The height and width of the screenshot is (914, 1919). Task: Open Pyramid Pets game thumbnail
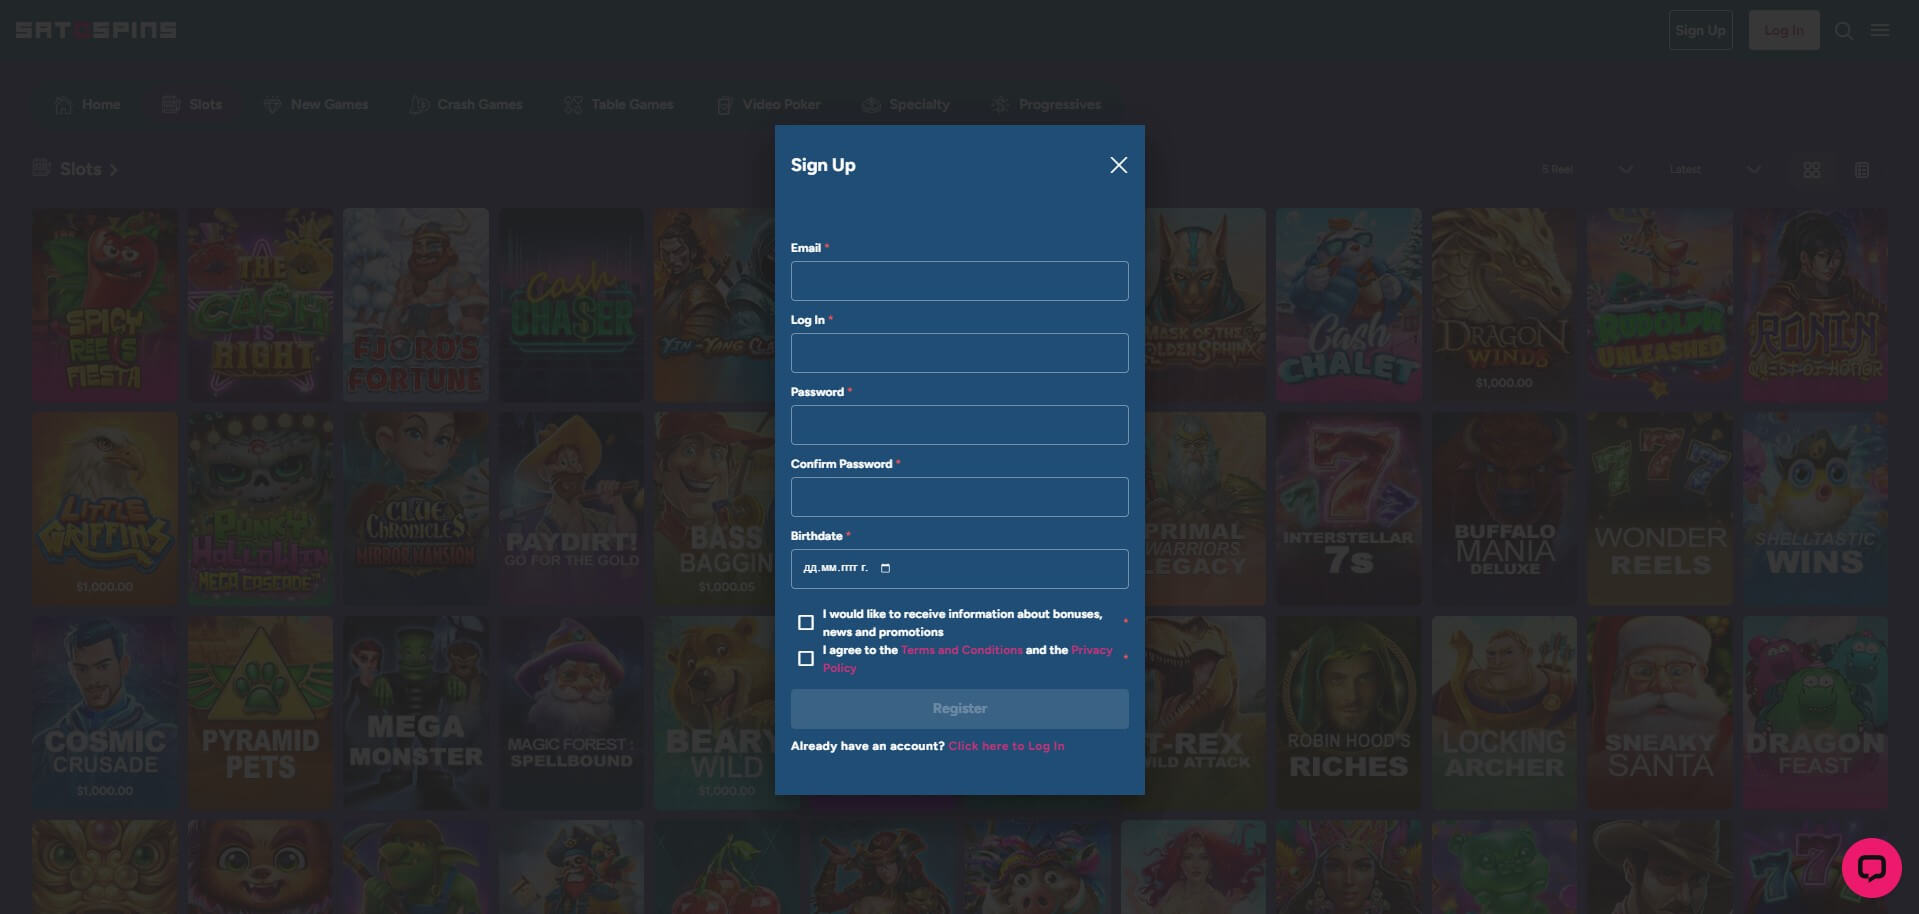pyautogui.click(x=260, y=713)
